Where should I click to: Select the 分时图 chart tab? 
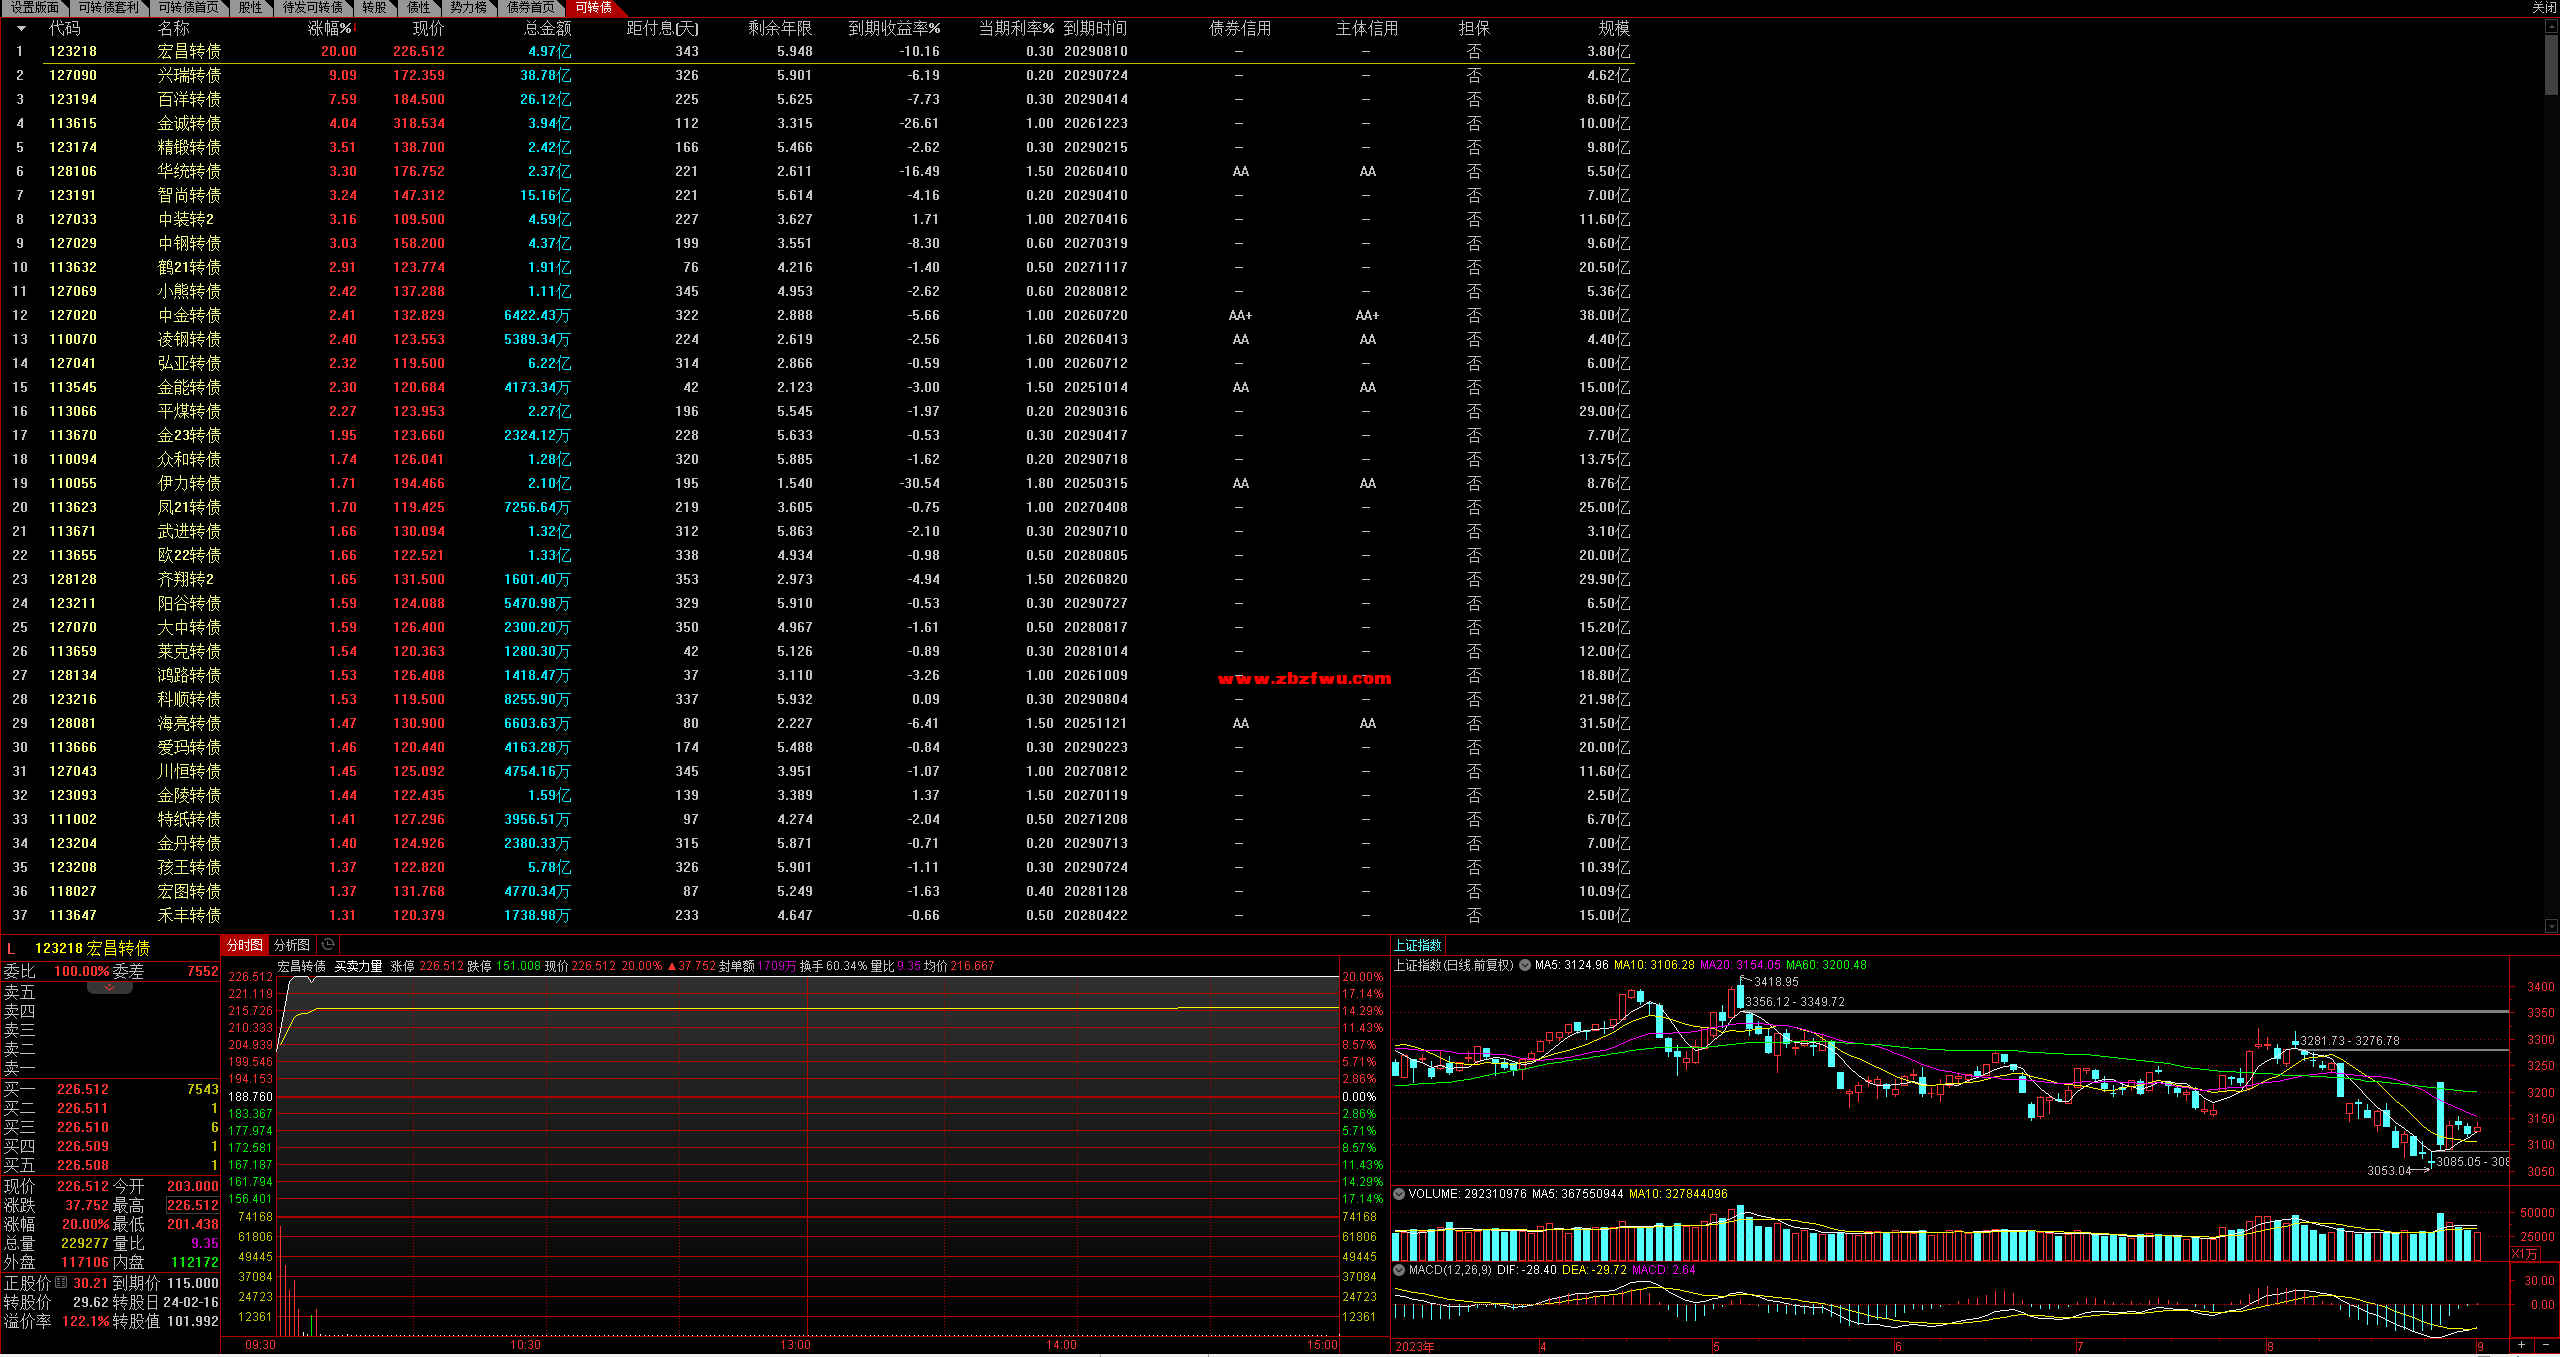pos(245,945)
